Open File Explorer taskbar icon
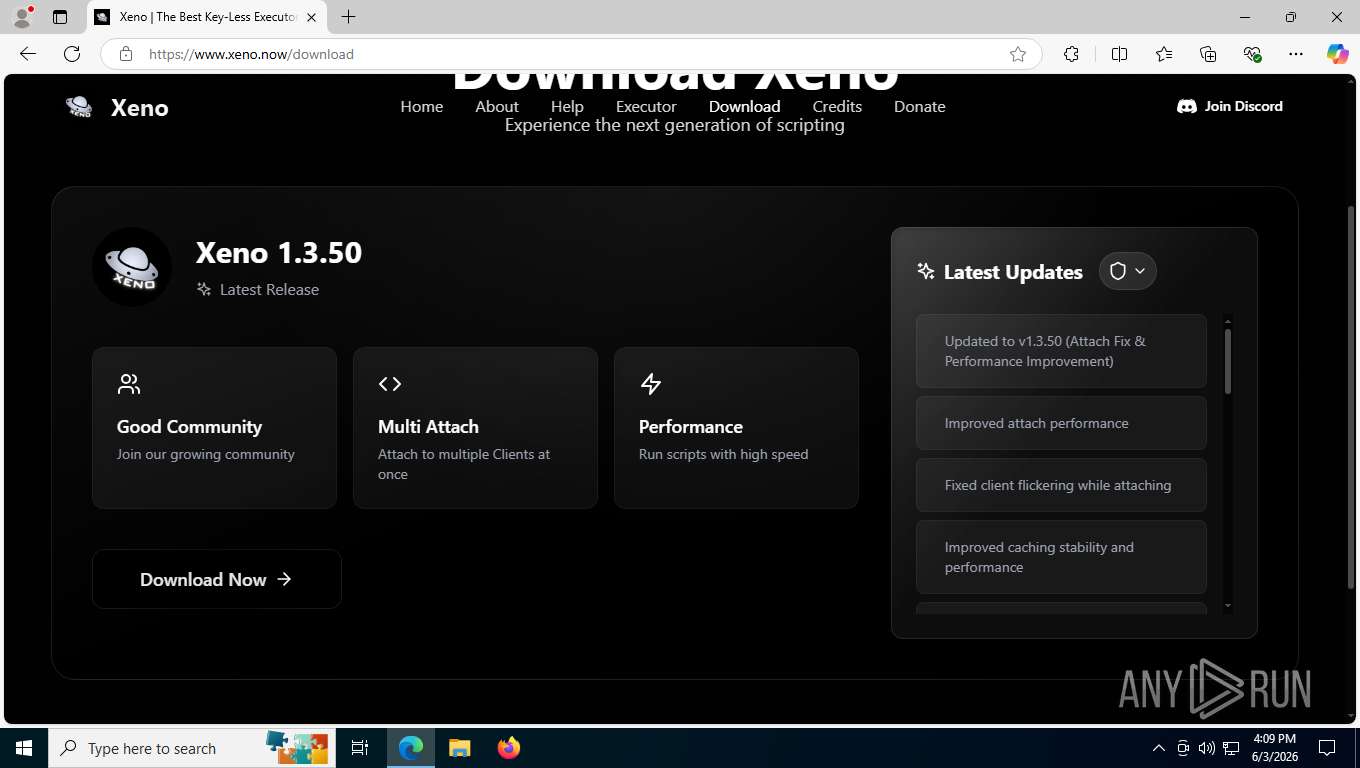Screen dimensions: 1360x768 pyautogui.click(x=459, y=748)
